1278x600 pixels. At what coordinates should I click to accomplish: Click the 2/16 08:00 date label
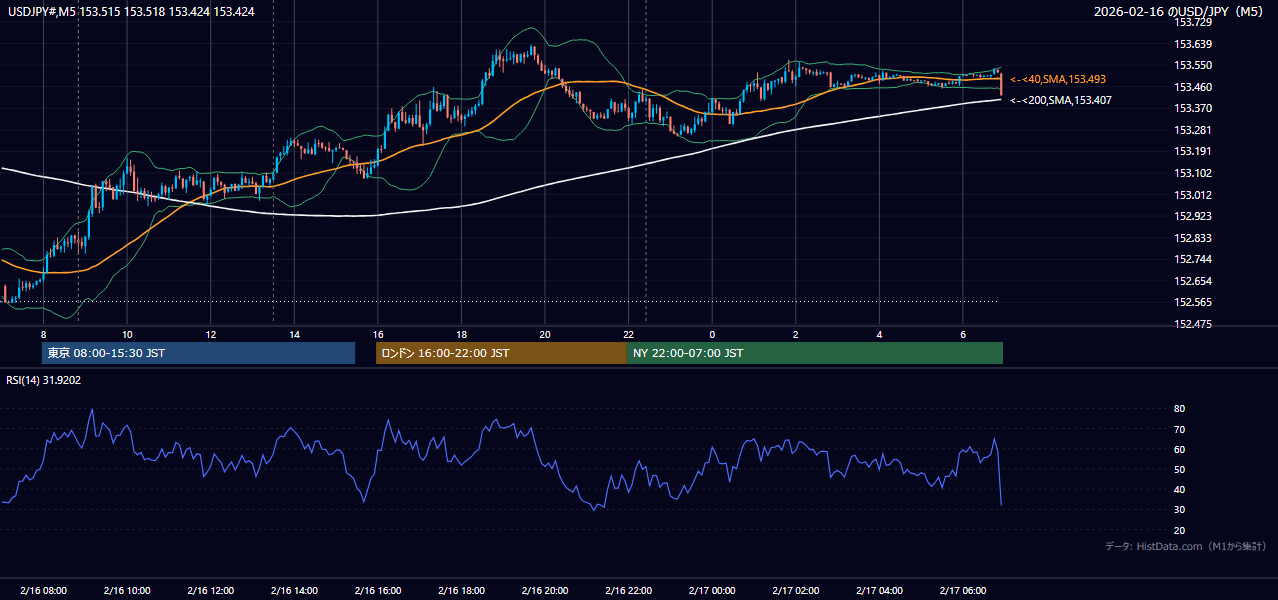pos(43,590)
